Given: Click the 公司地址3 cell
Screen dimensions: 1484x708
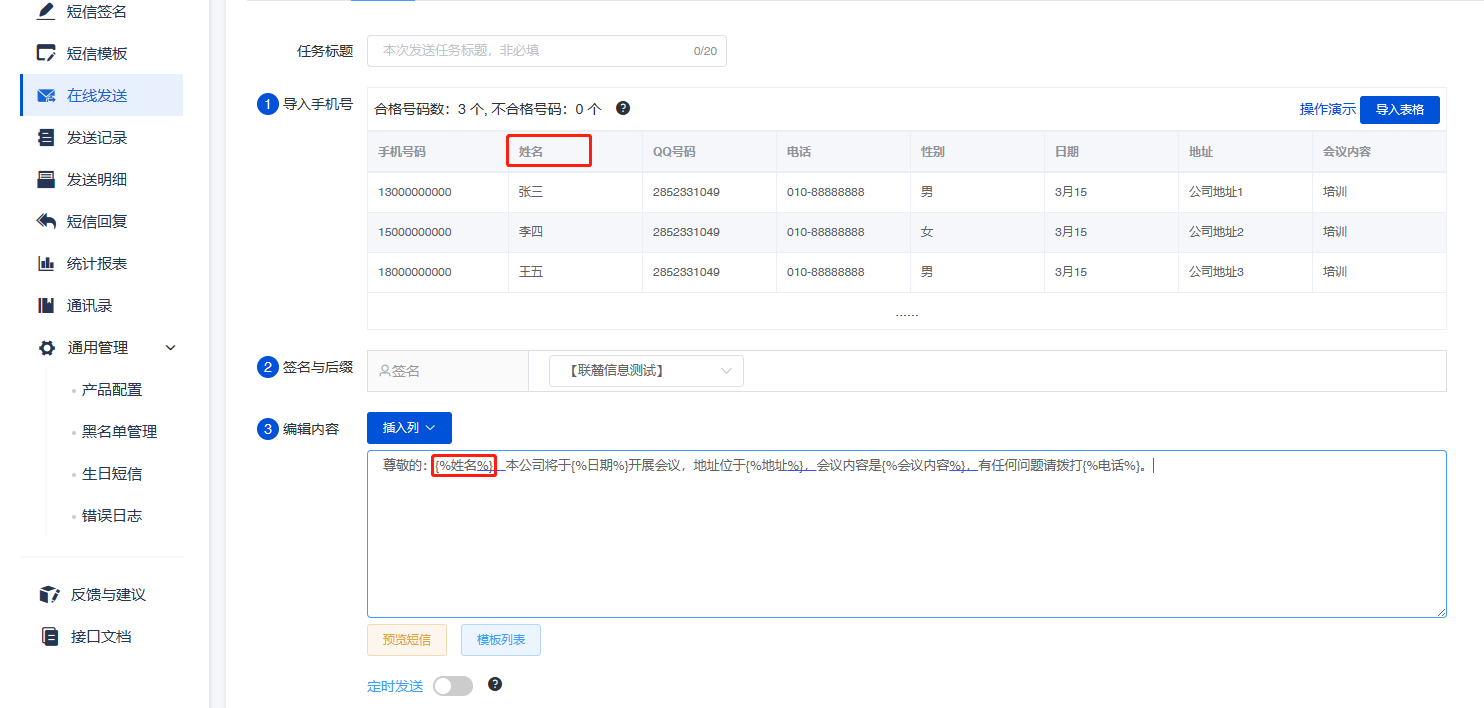Looking at the screenshot, I should coord(1245,272).
